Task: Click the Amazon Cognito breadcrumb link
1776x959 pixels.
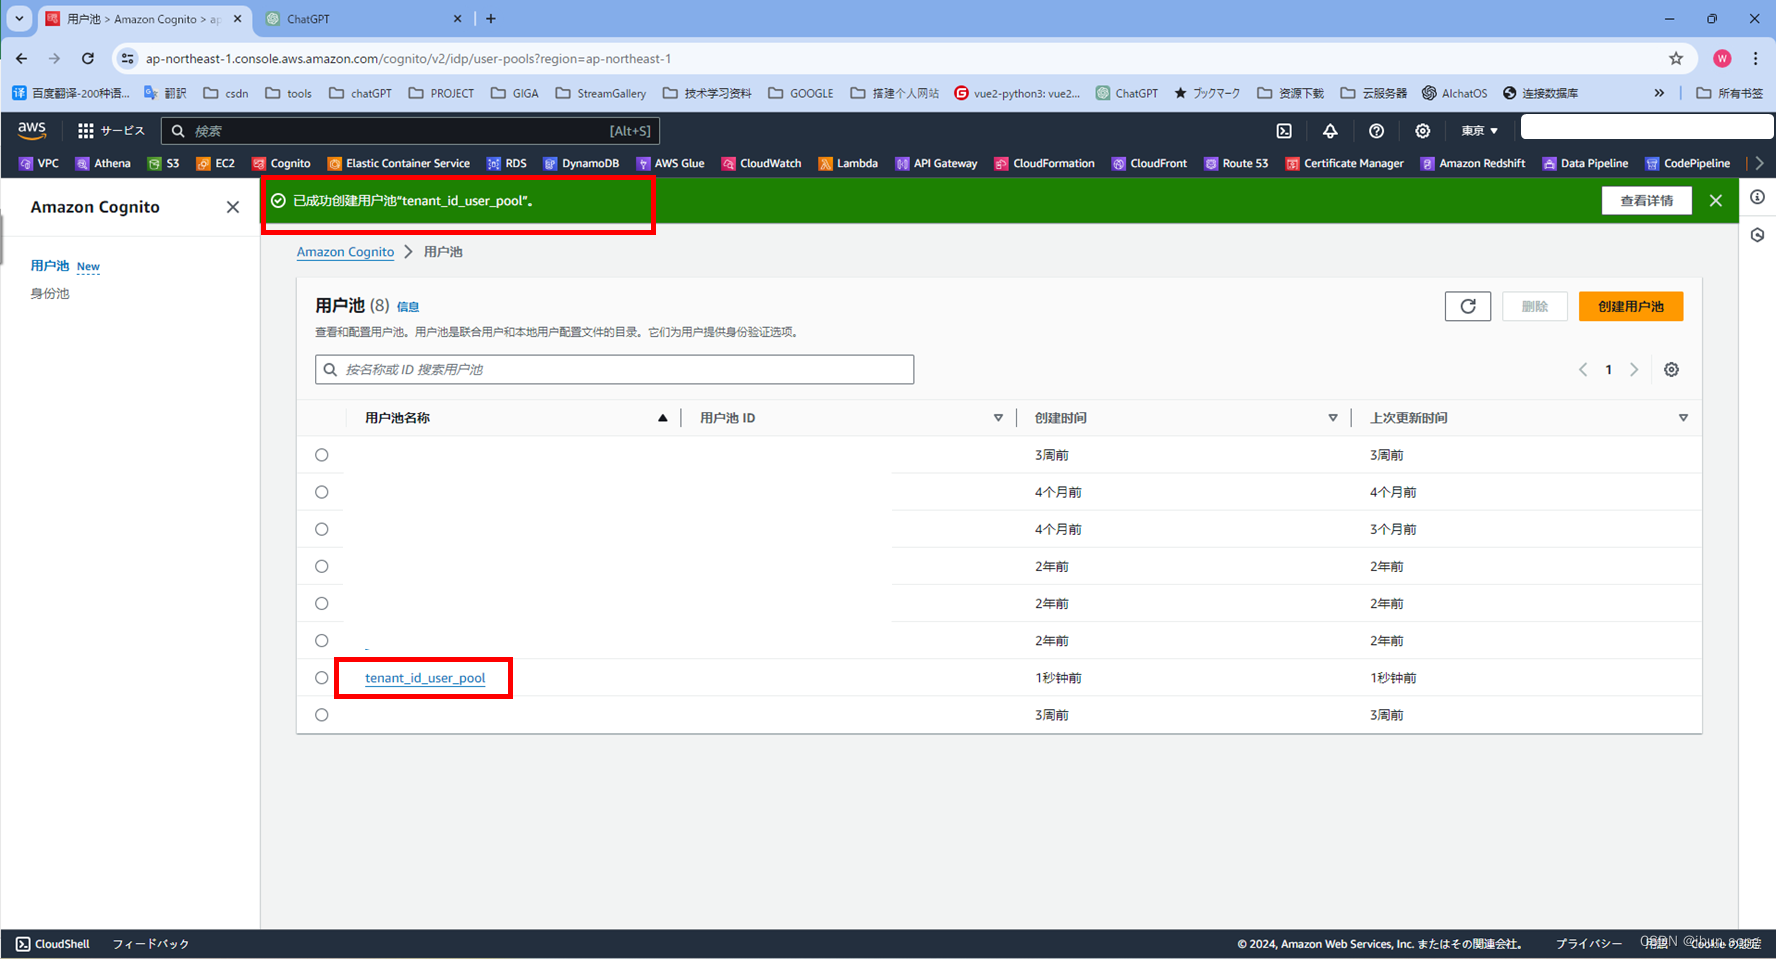Action: [x=345, y=252]
